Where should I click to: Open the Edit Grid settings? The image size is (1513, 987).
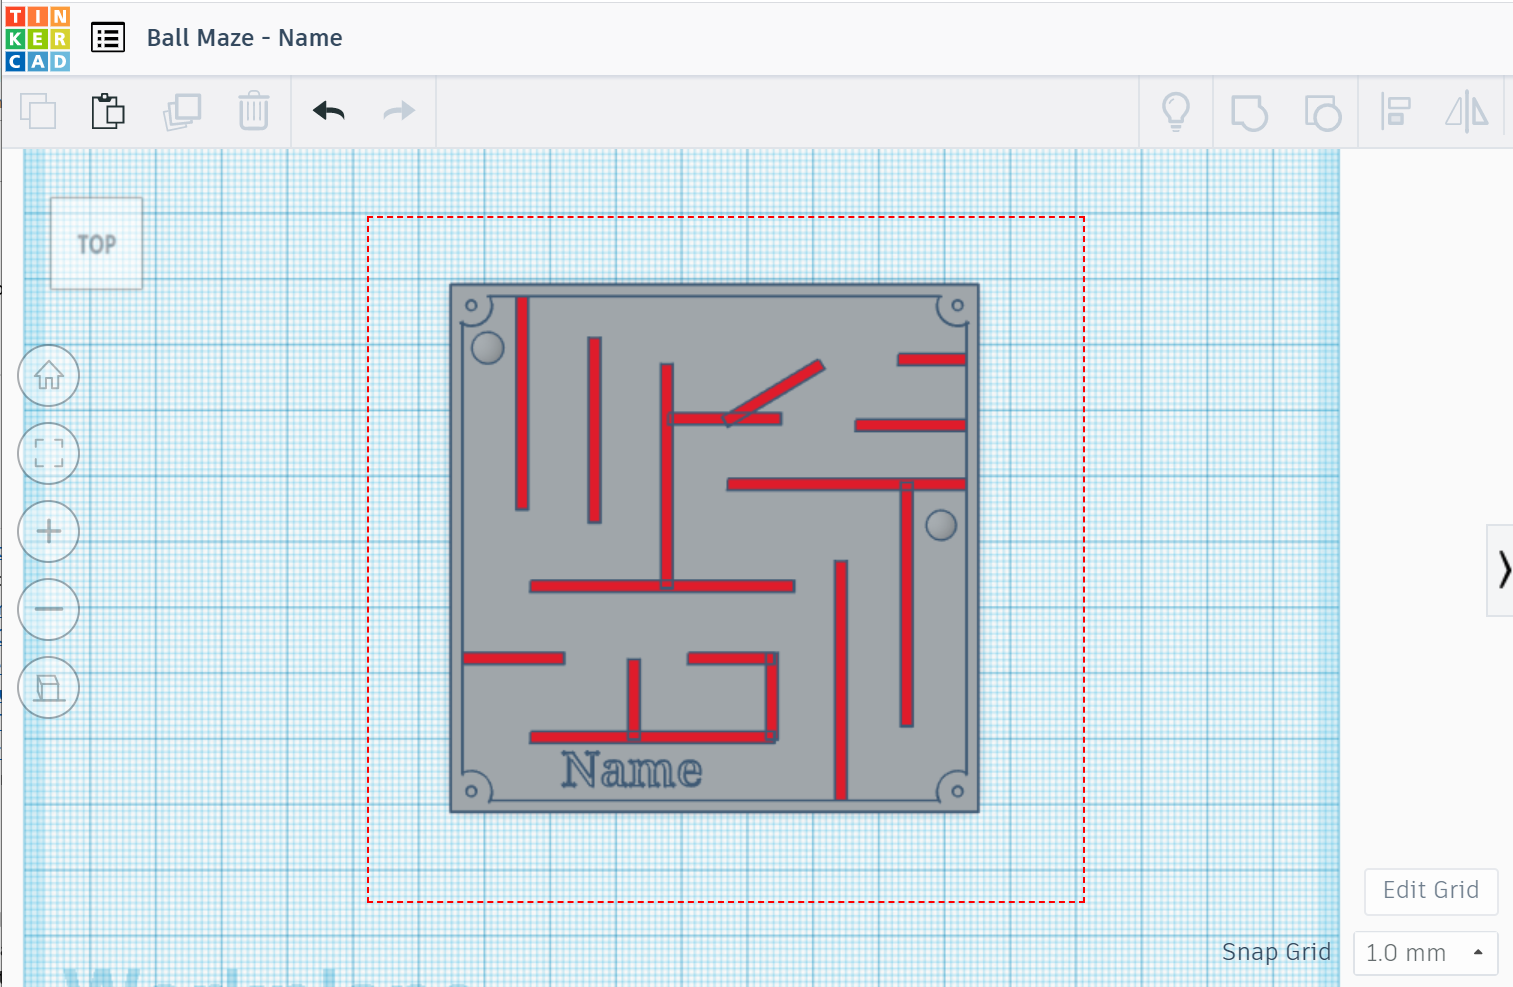(x=1431, y=890)
